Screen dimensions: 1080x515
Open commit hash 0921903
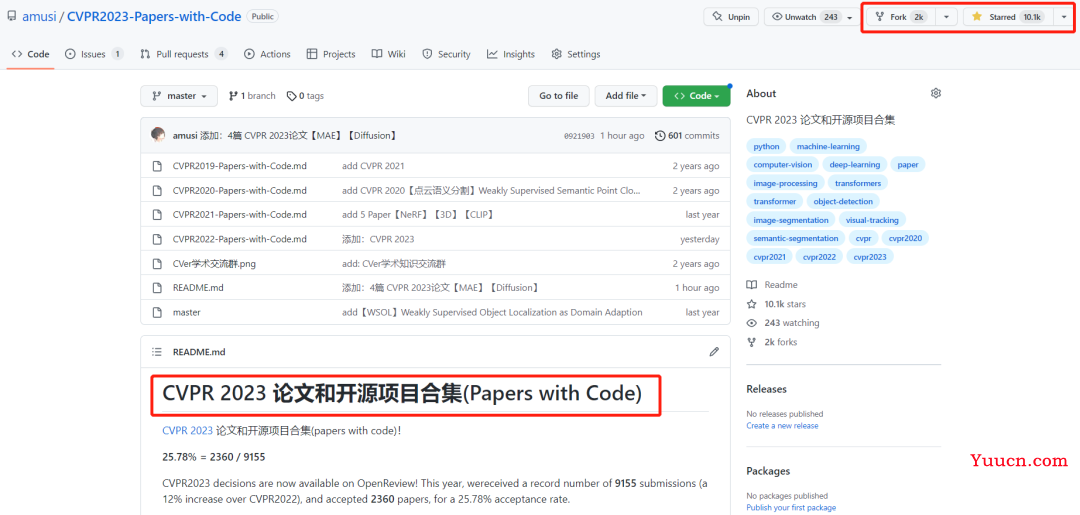pyautogui.click(x=579, y=136)
